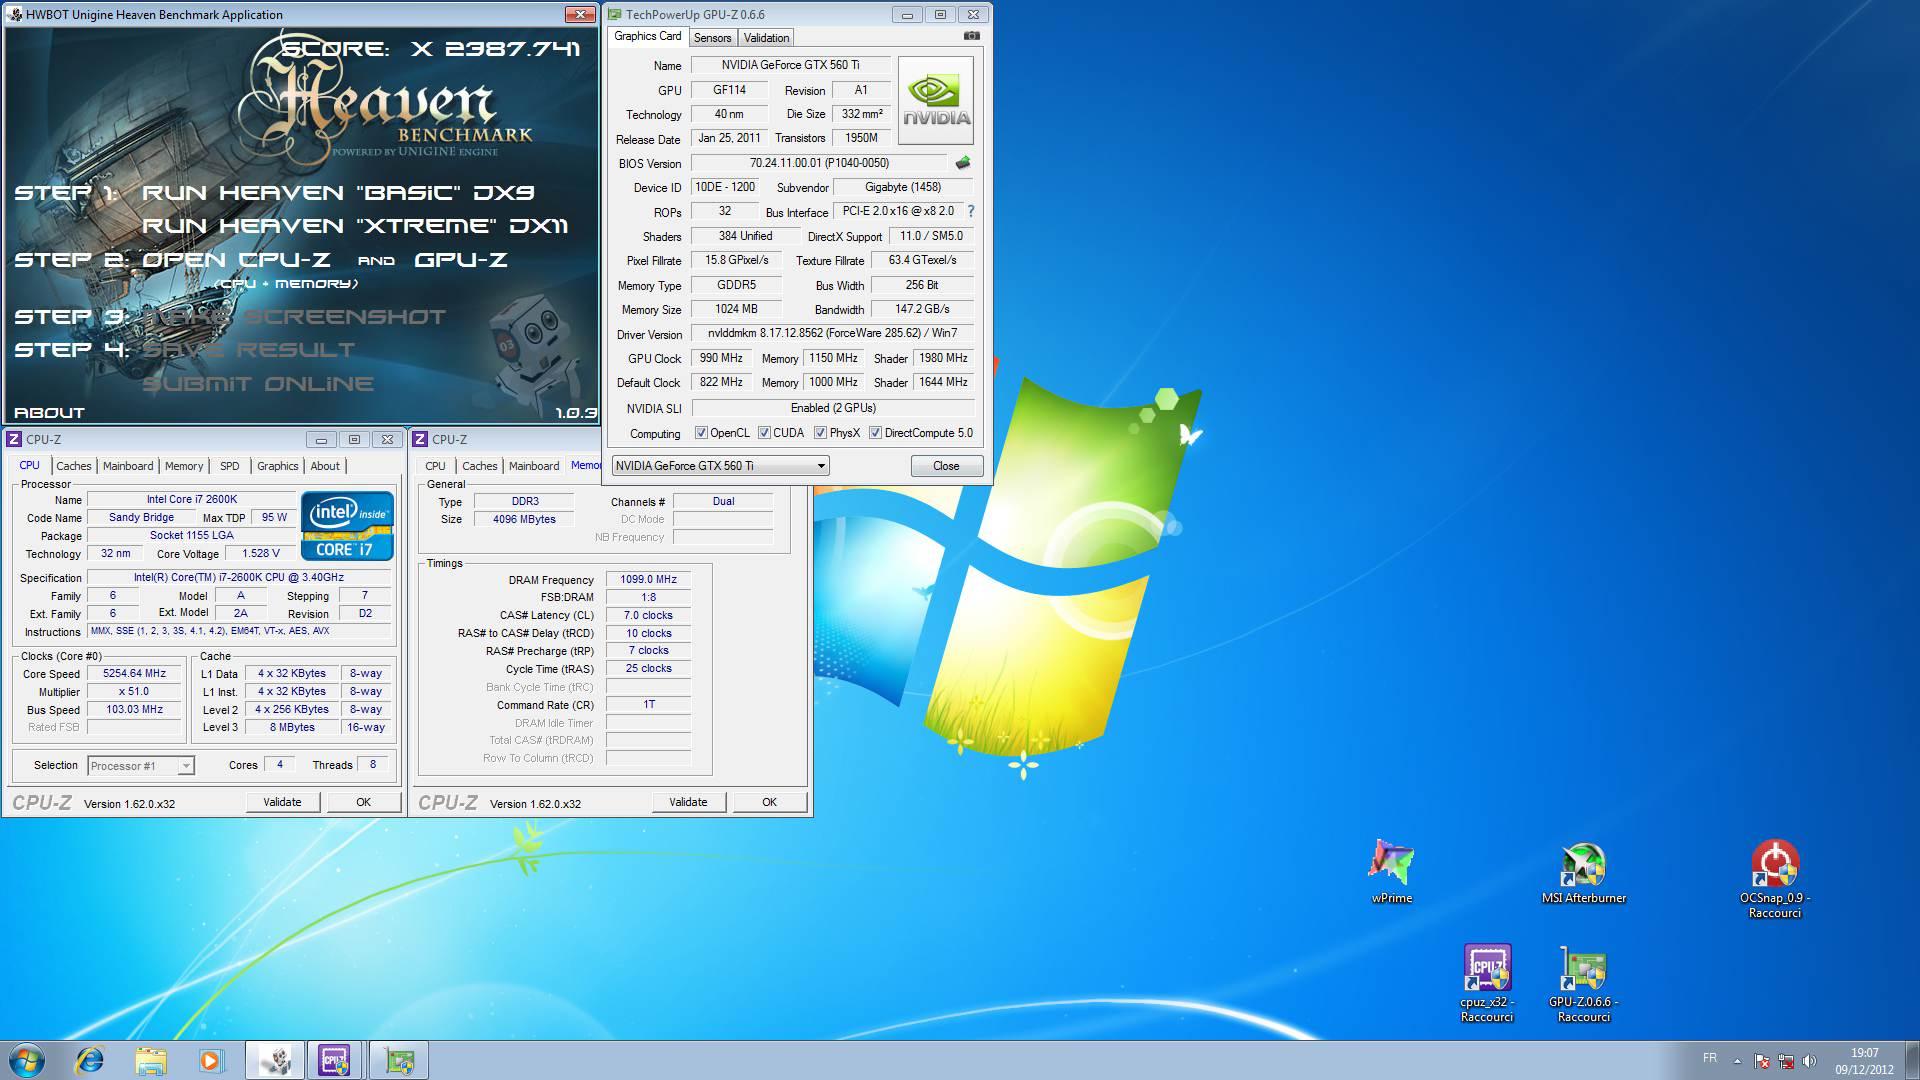
Task: Open the Processor #1 selection dropdown
Action: pos(140,766)
